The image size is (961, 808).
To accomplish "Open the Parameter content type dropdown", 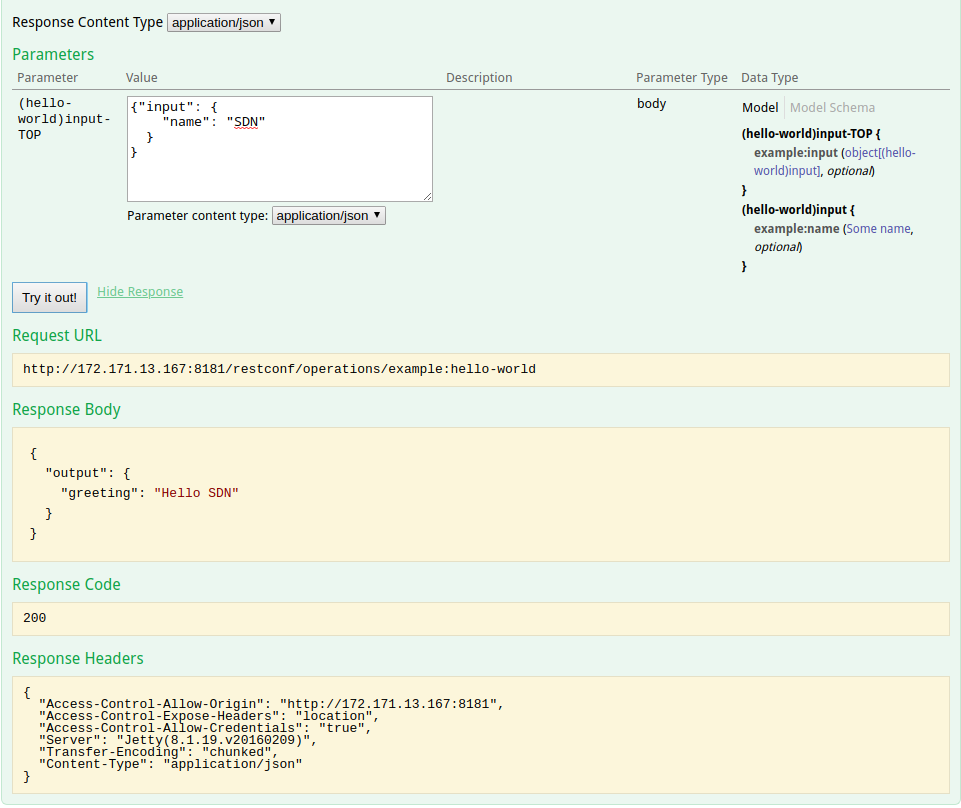I will click(x=329, y=216).
